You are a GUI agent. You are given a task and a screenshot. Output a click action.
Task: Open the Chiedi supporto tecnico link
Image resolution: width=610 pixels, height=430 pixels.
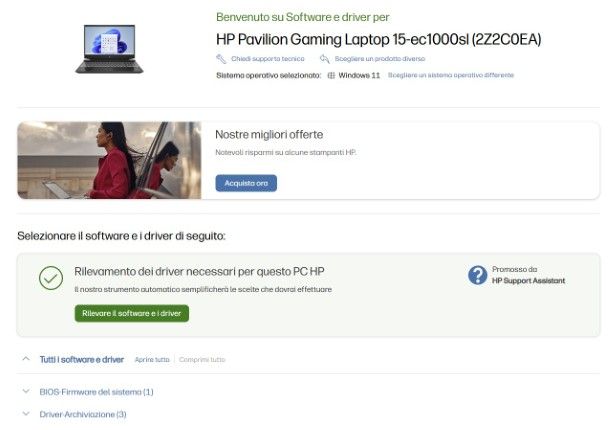coord(268,59)
